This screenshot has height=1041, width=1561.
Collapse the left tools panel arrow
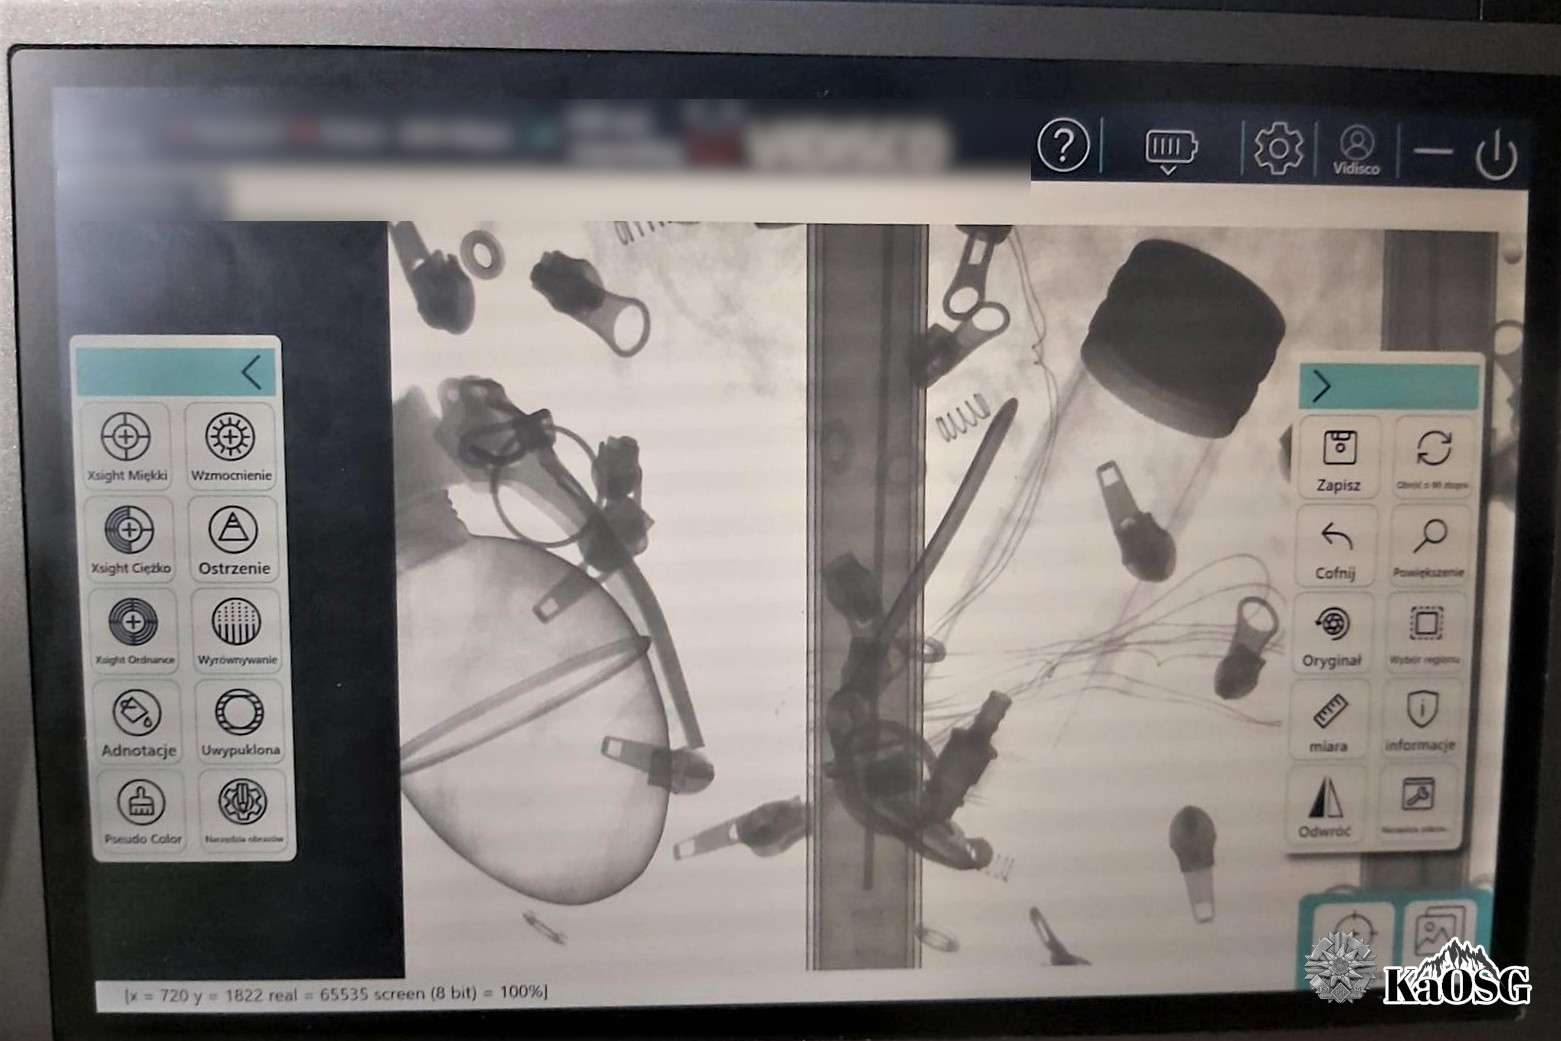click(251, 372)
